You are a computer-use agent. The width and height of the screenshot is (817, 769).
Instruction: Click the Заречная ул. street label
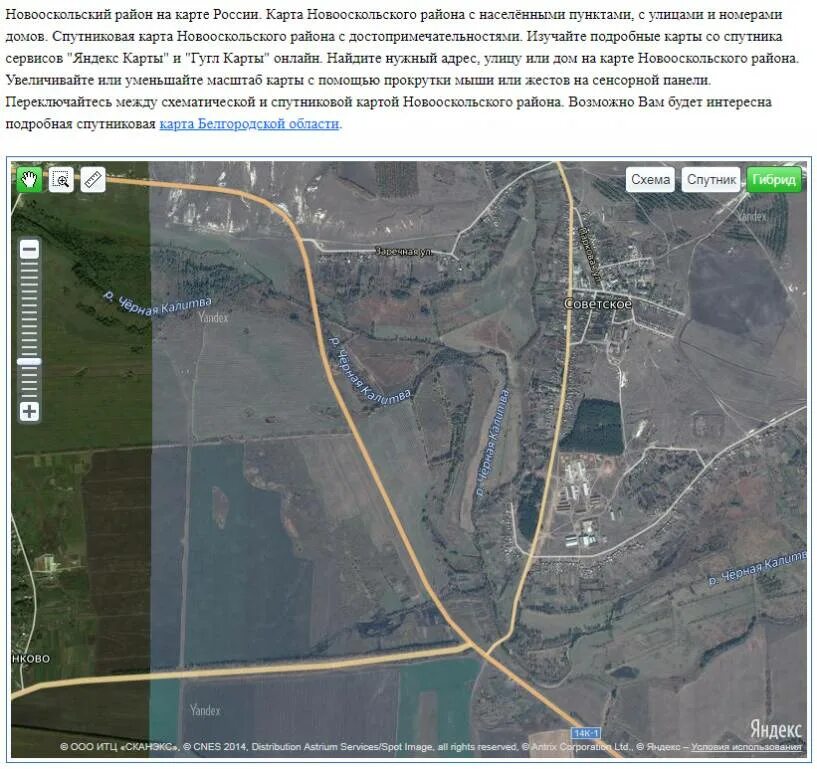click(403, 252)
